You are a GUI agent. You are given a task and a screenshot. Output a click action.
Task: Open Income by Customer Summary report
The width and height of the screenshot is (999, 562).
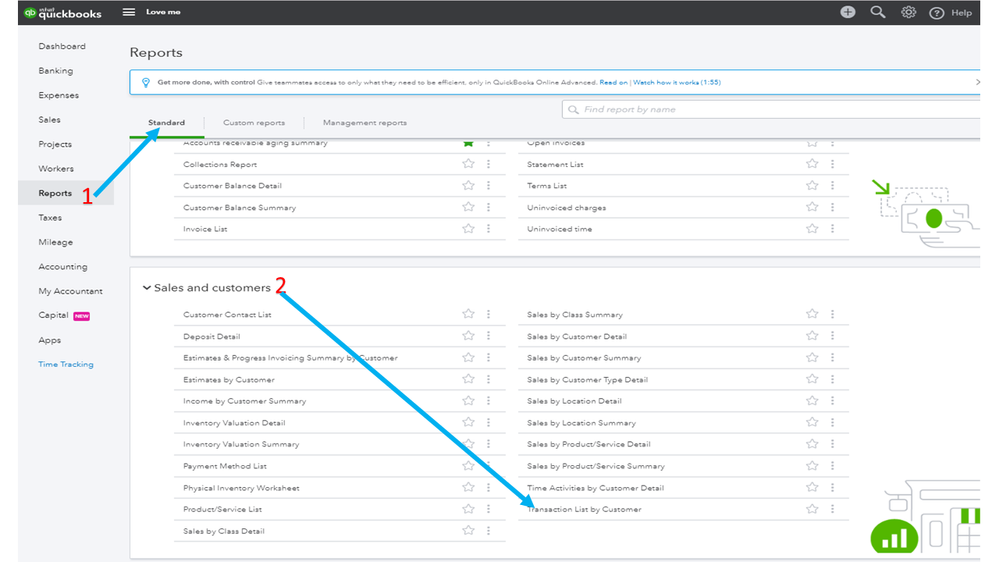point(245,401)
